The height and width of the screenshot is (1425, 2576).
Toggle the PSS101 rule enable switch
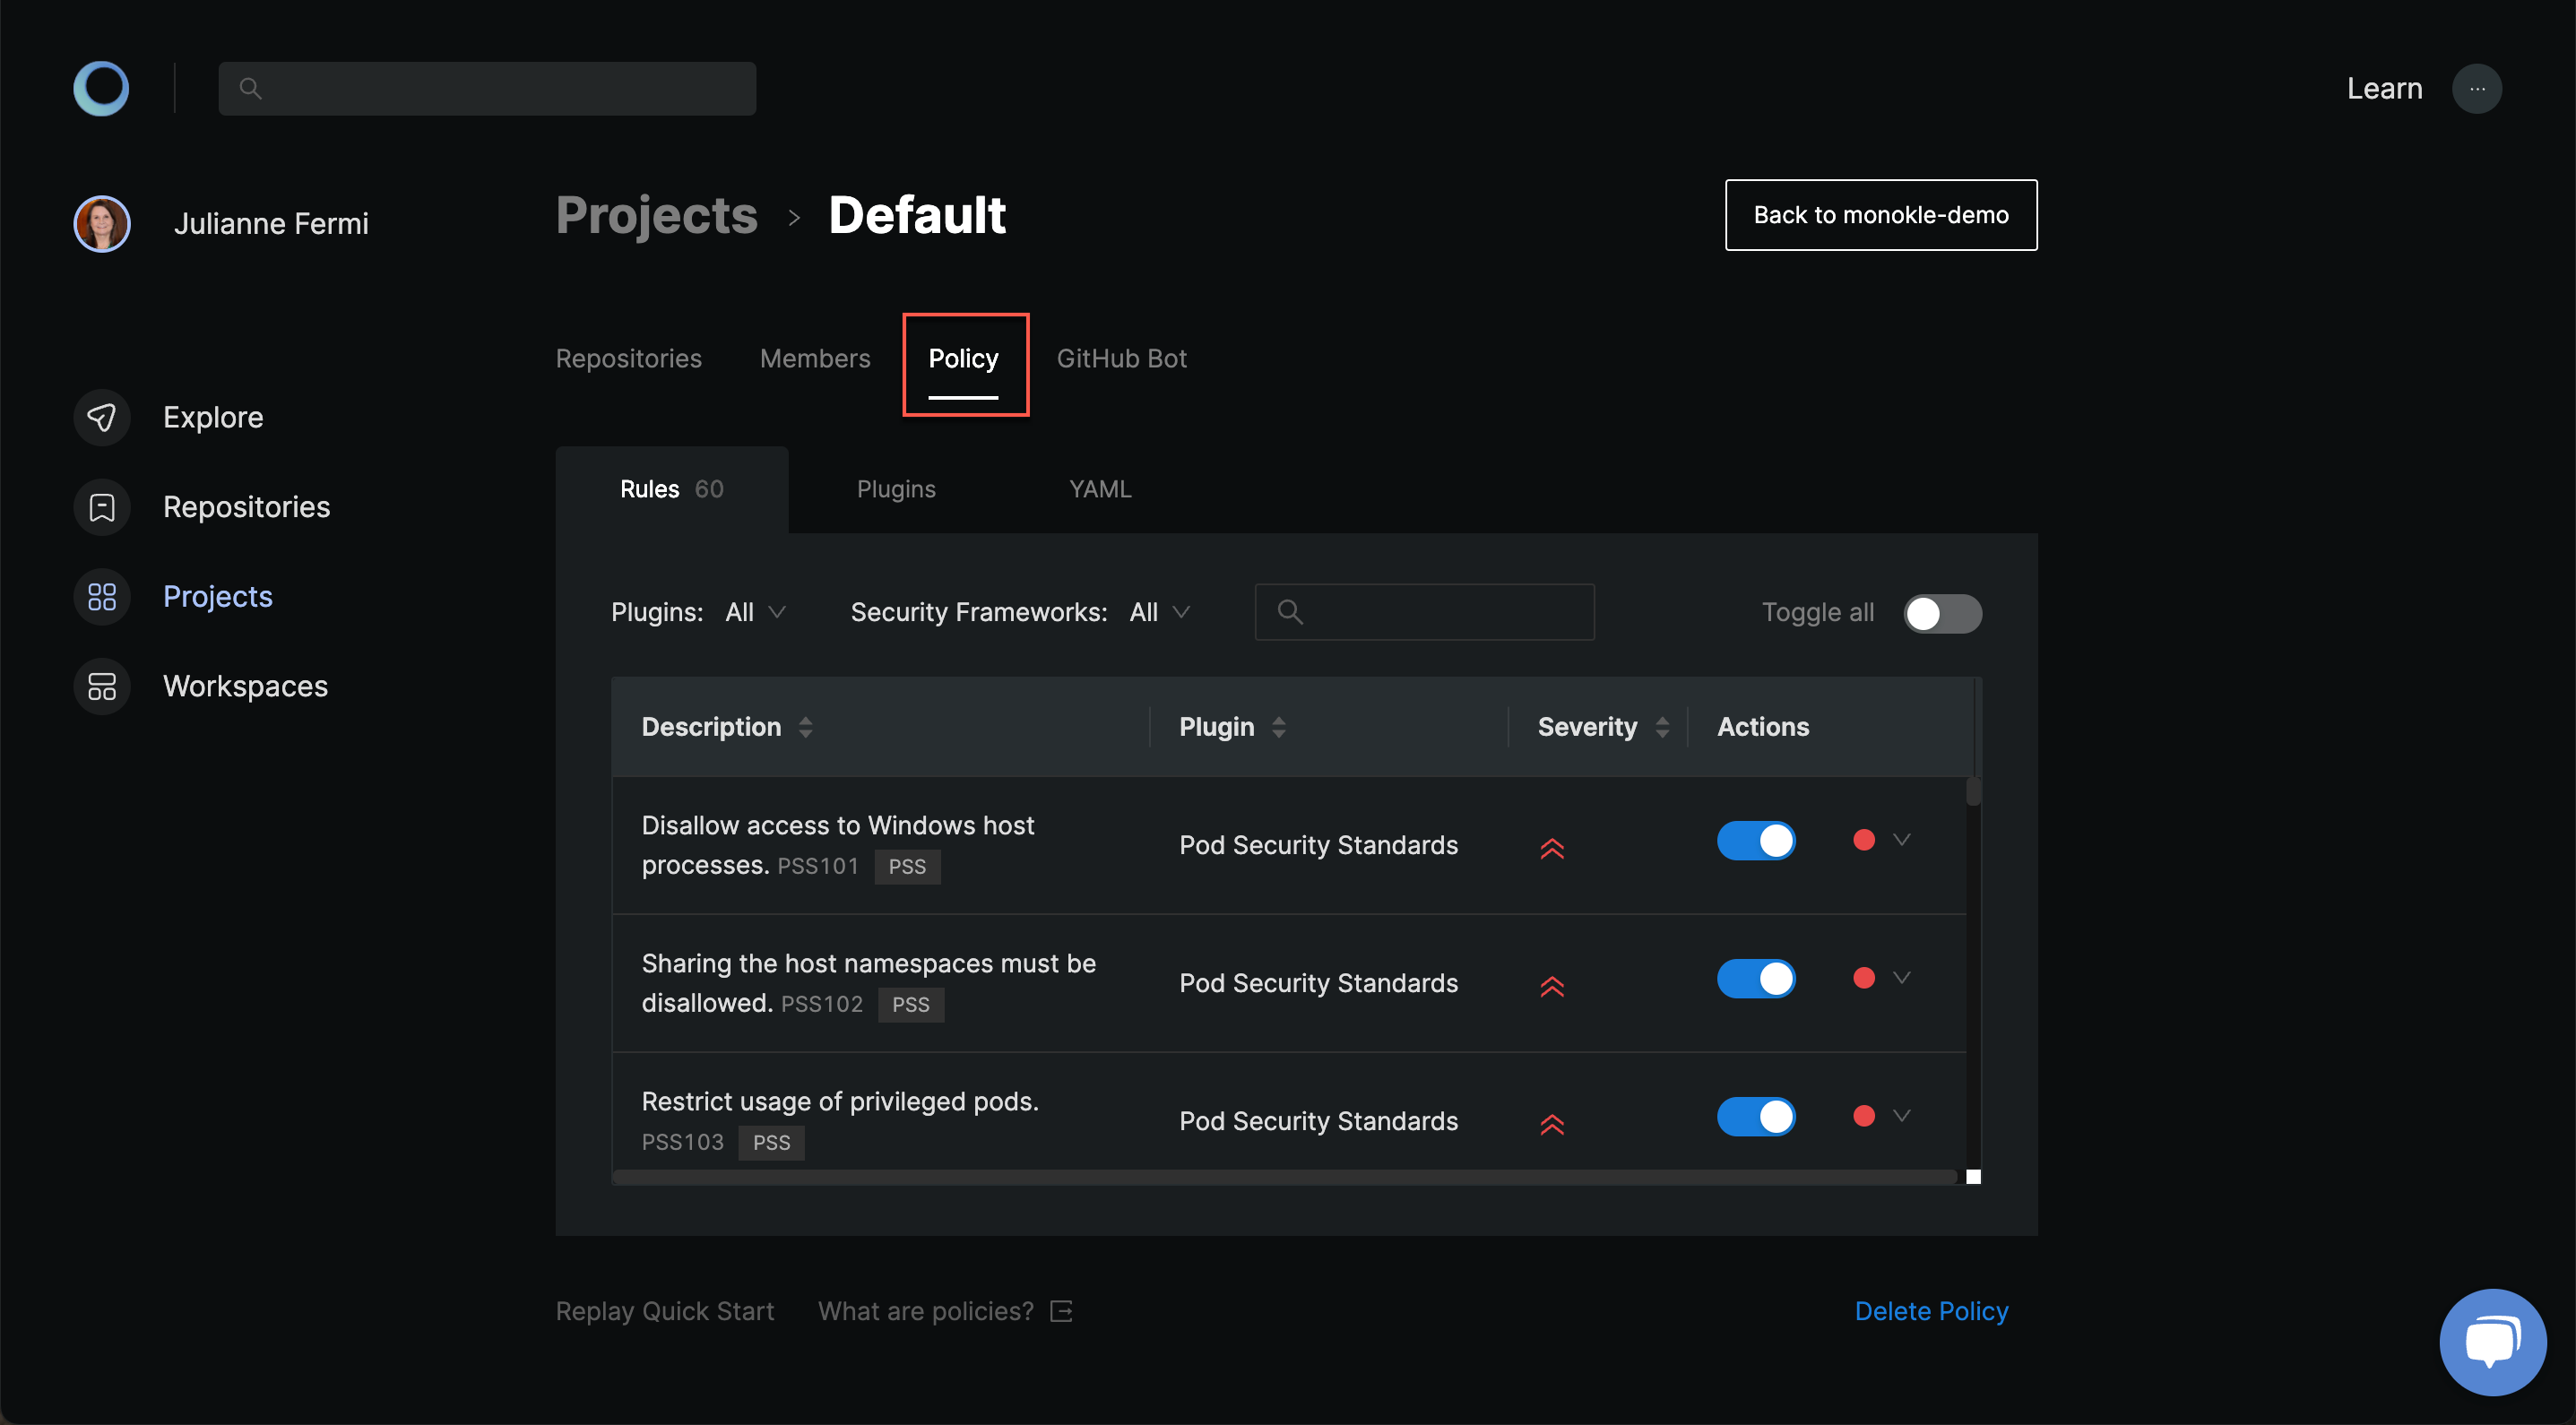[x=1757, y=841]
